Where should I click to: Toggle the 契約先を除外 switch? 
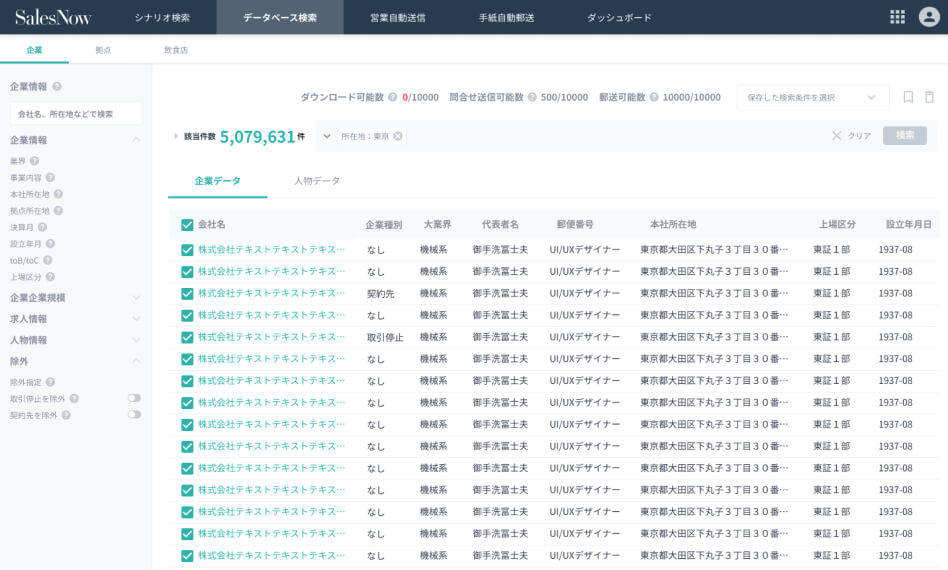coord(134,414)
